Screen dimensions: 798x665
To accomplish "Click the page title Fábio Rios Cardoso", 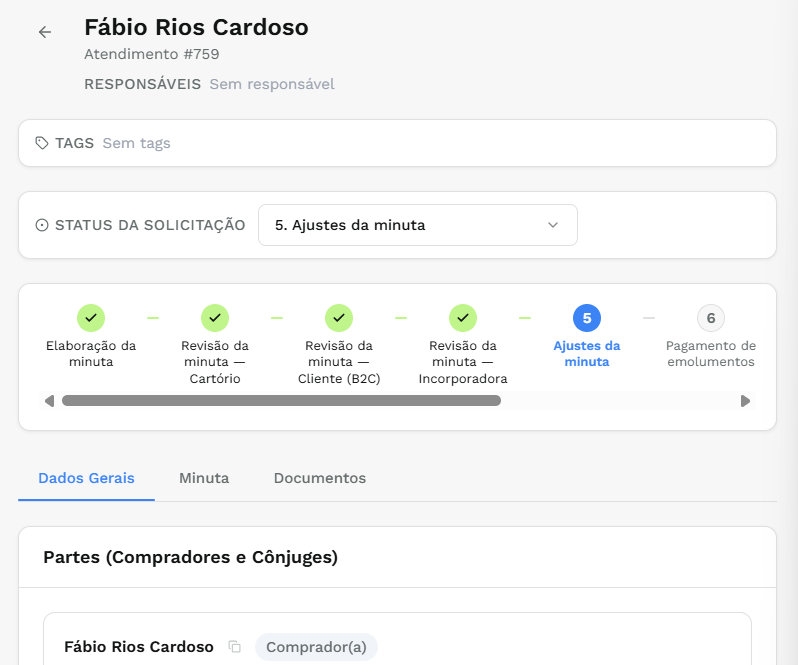I will click(x=196, y=27).
